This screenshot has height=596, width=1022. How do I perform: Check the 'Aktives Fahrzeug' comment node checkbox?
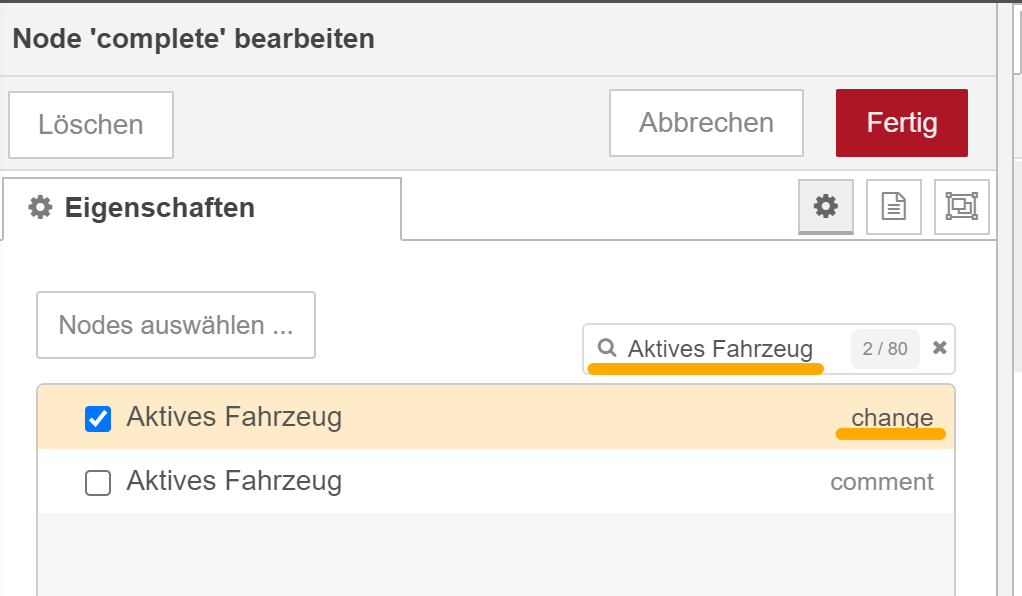[x=98, y=483]
